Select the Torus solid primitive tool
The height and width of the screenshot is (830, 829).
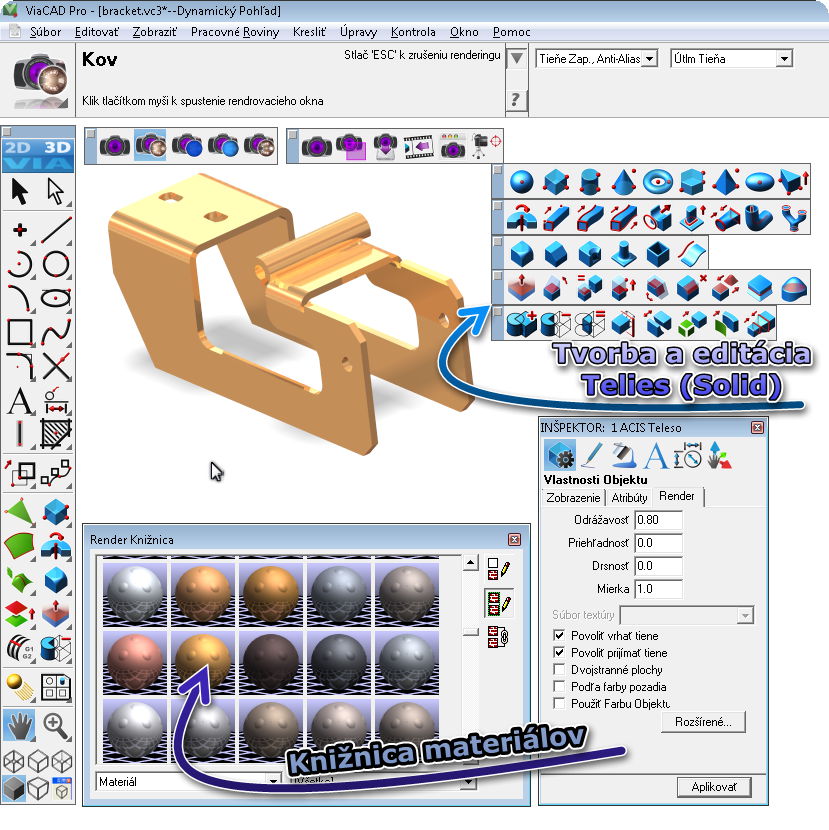657,182
